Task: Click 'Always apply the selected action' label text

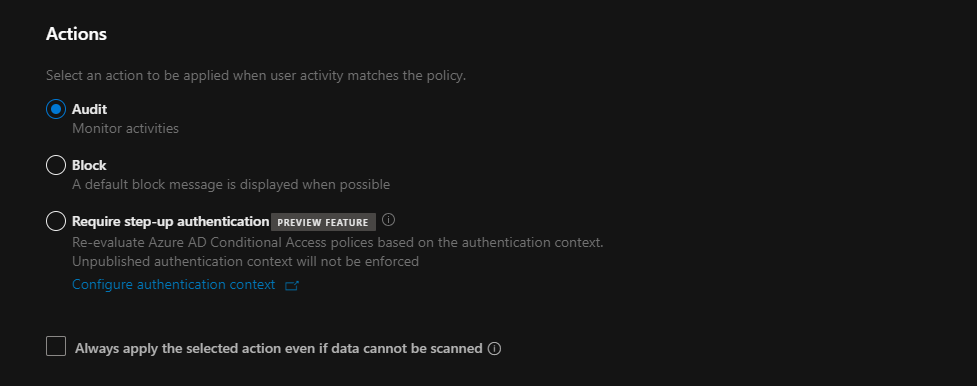Action: click(x=279, y=349)
